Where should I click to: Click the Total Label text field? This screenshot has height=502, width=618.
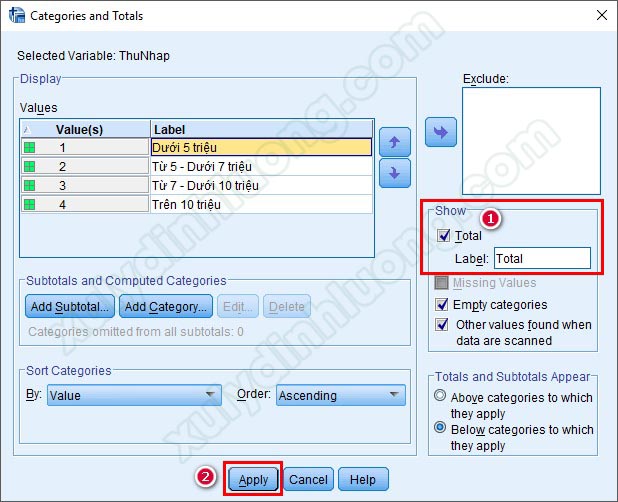pyautogui.click(x=541, y=258)
